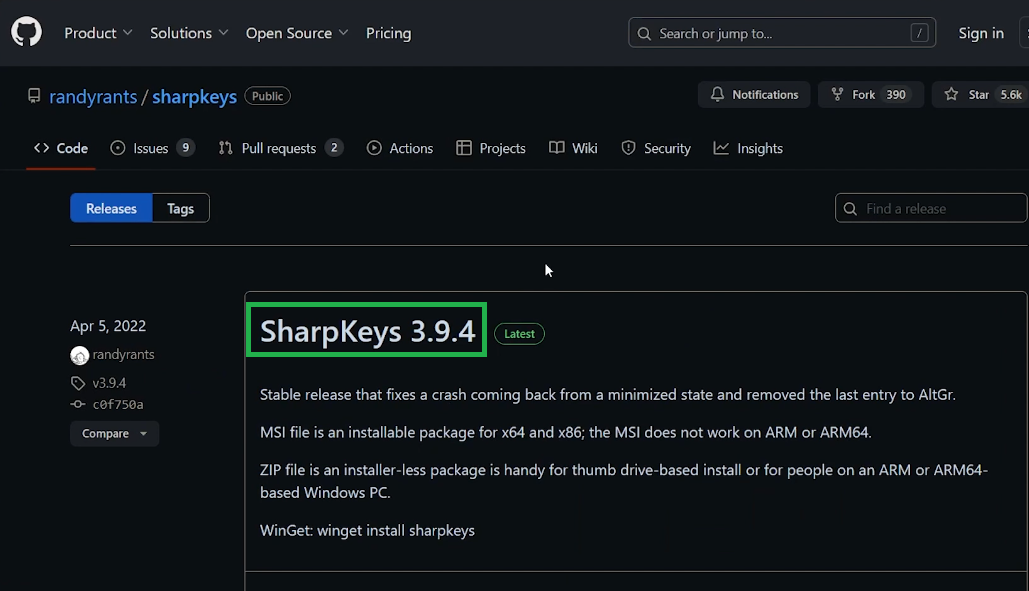1029x591 pixels.
Task: Click the fork icon
Action: click(x=837, y=94)
